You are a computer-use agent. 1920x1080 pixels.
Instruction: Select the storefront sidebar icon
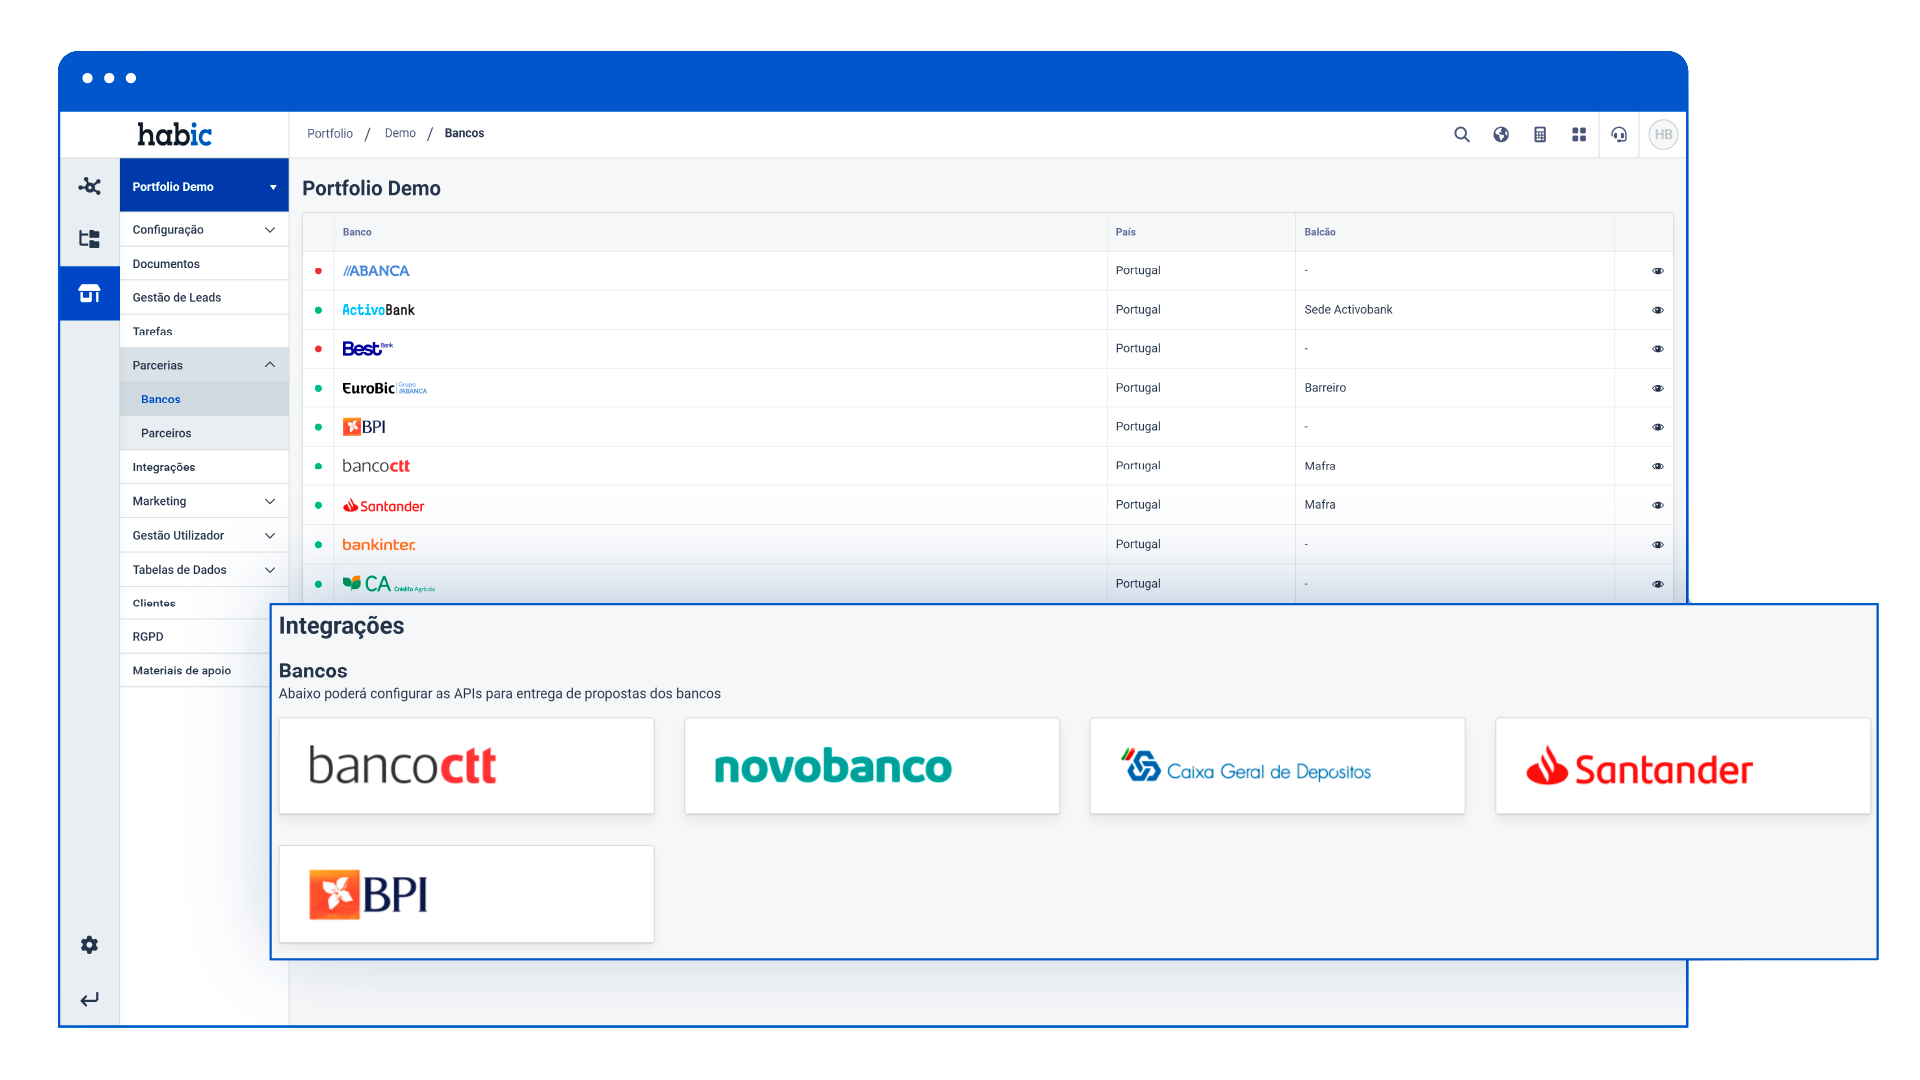click(x=89, y=293)
